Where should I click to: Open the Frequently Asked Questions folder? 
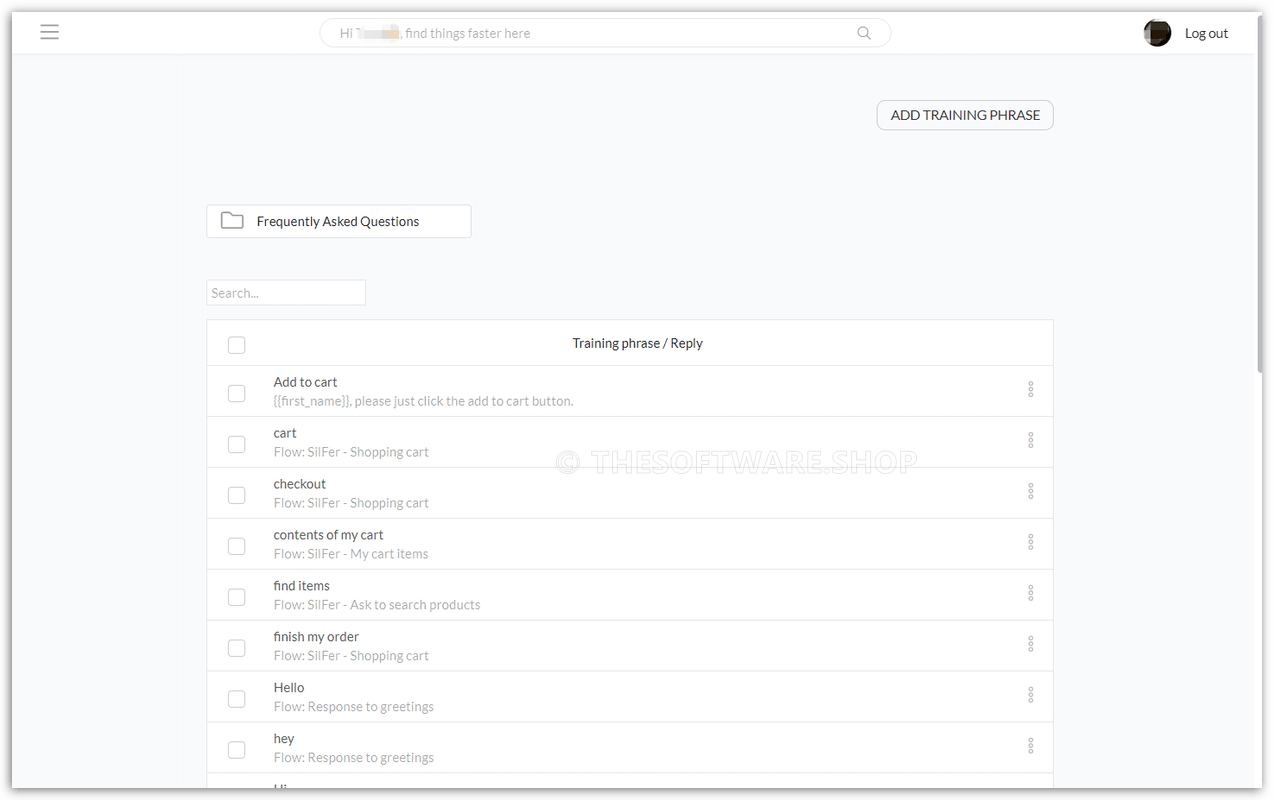[x=337, y=220]
